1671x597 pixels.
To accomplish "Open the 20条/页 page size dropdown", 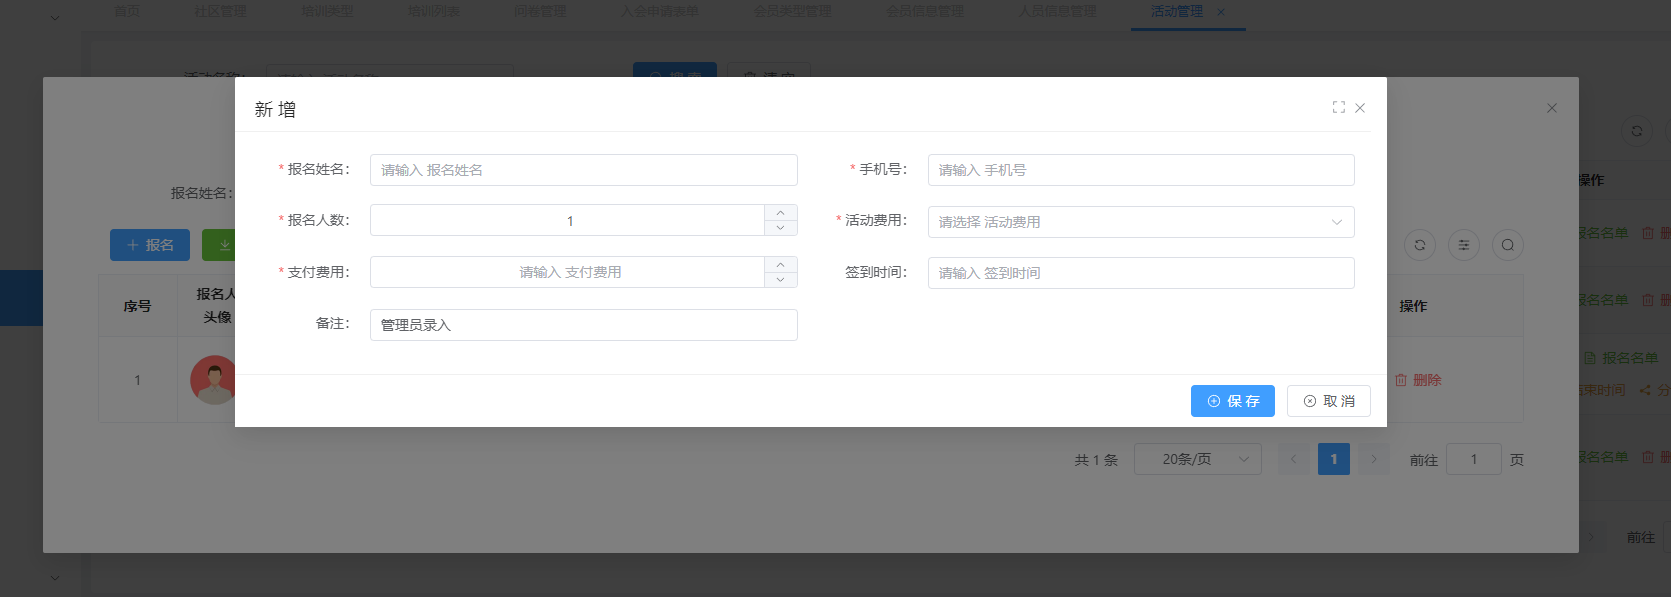I will [x=1197, y=459].
